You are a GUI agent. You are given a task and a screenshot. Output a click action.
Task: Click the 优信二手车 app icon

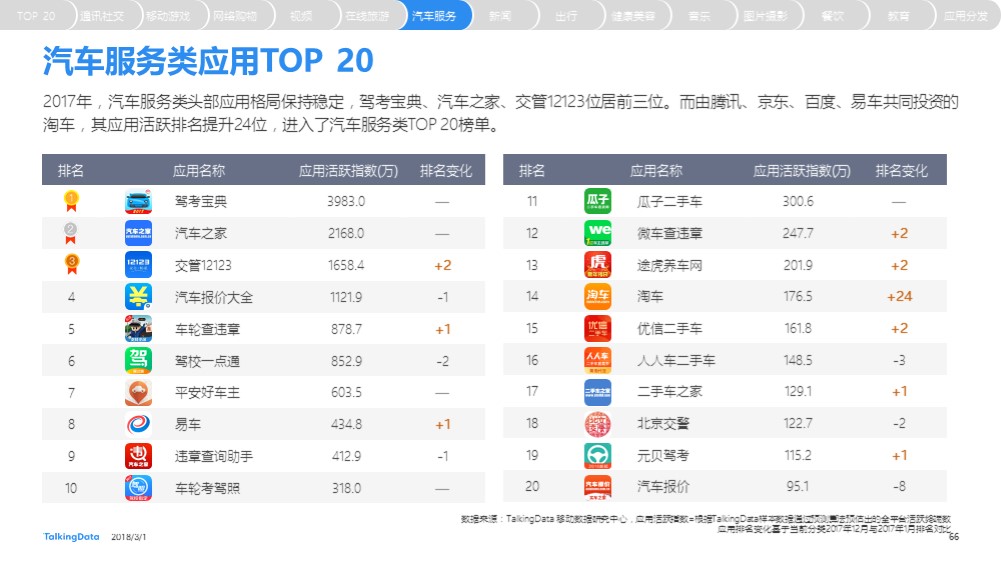pos(598,328)
